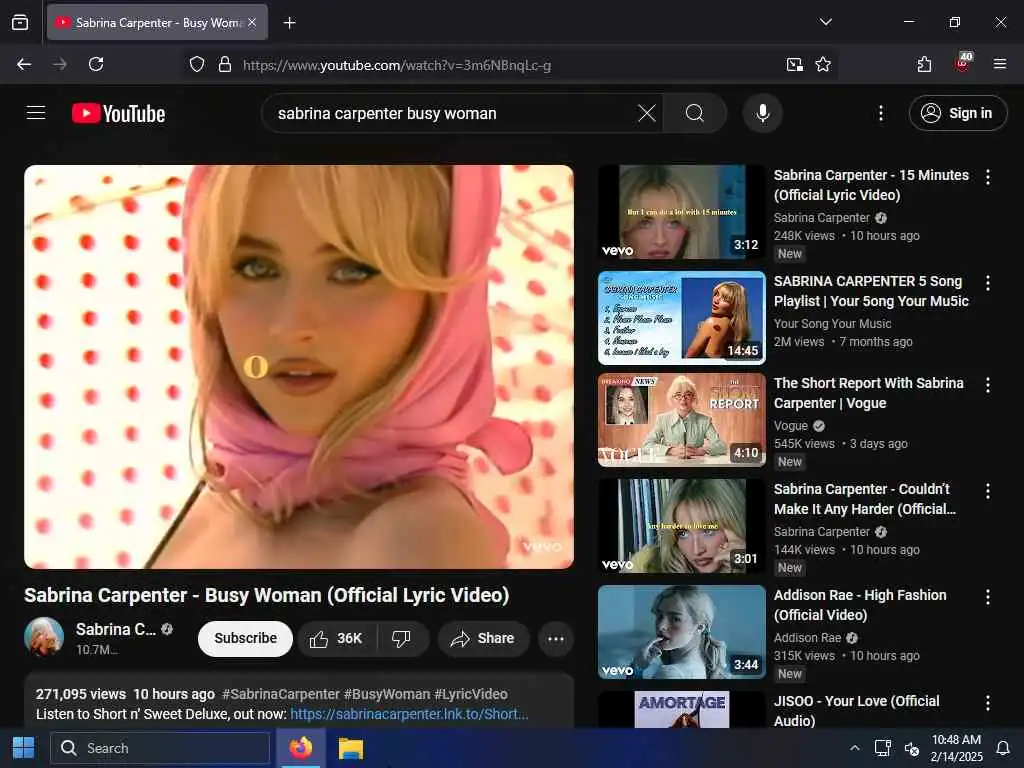The height and width of the screenshot is (768, 1024).
Task: Click the Firefox address bar URL
Action: point(397,65)
